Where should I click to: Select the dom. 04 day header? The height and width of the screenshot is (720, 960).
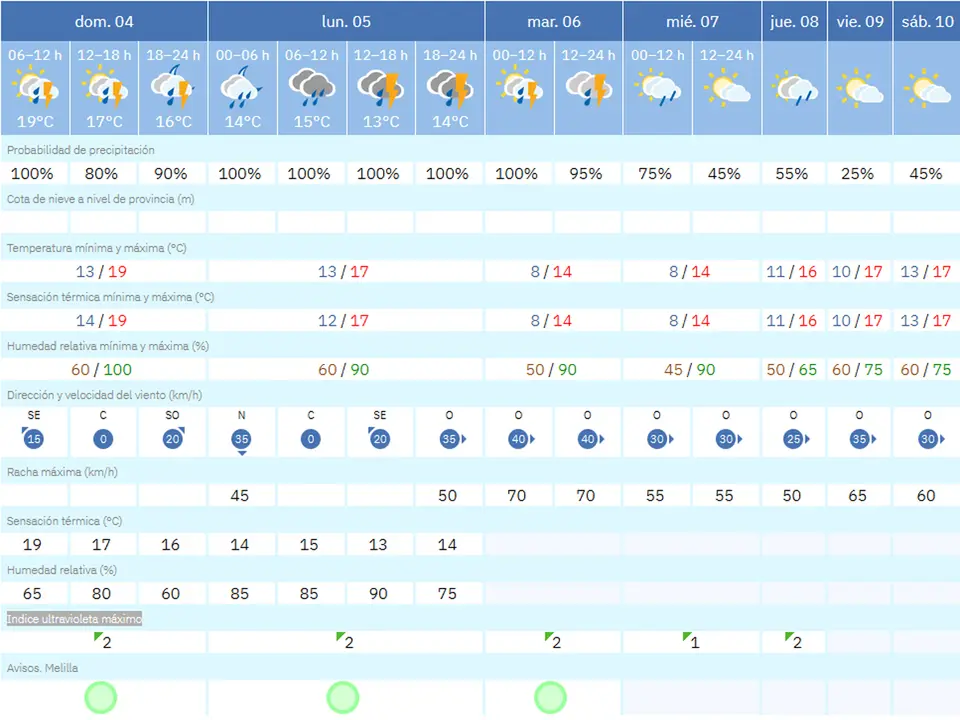[x=104, y=21]
